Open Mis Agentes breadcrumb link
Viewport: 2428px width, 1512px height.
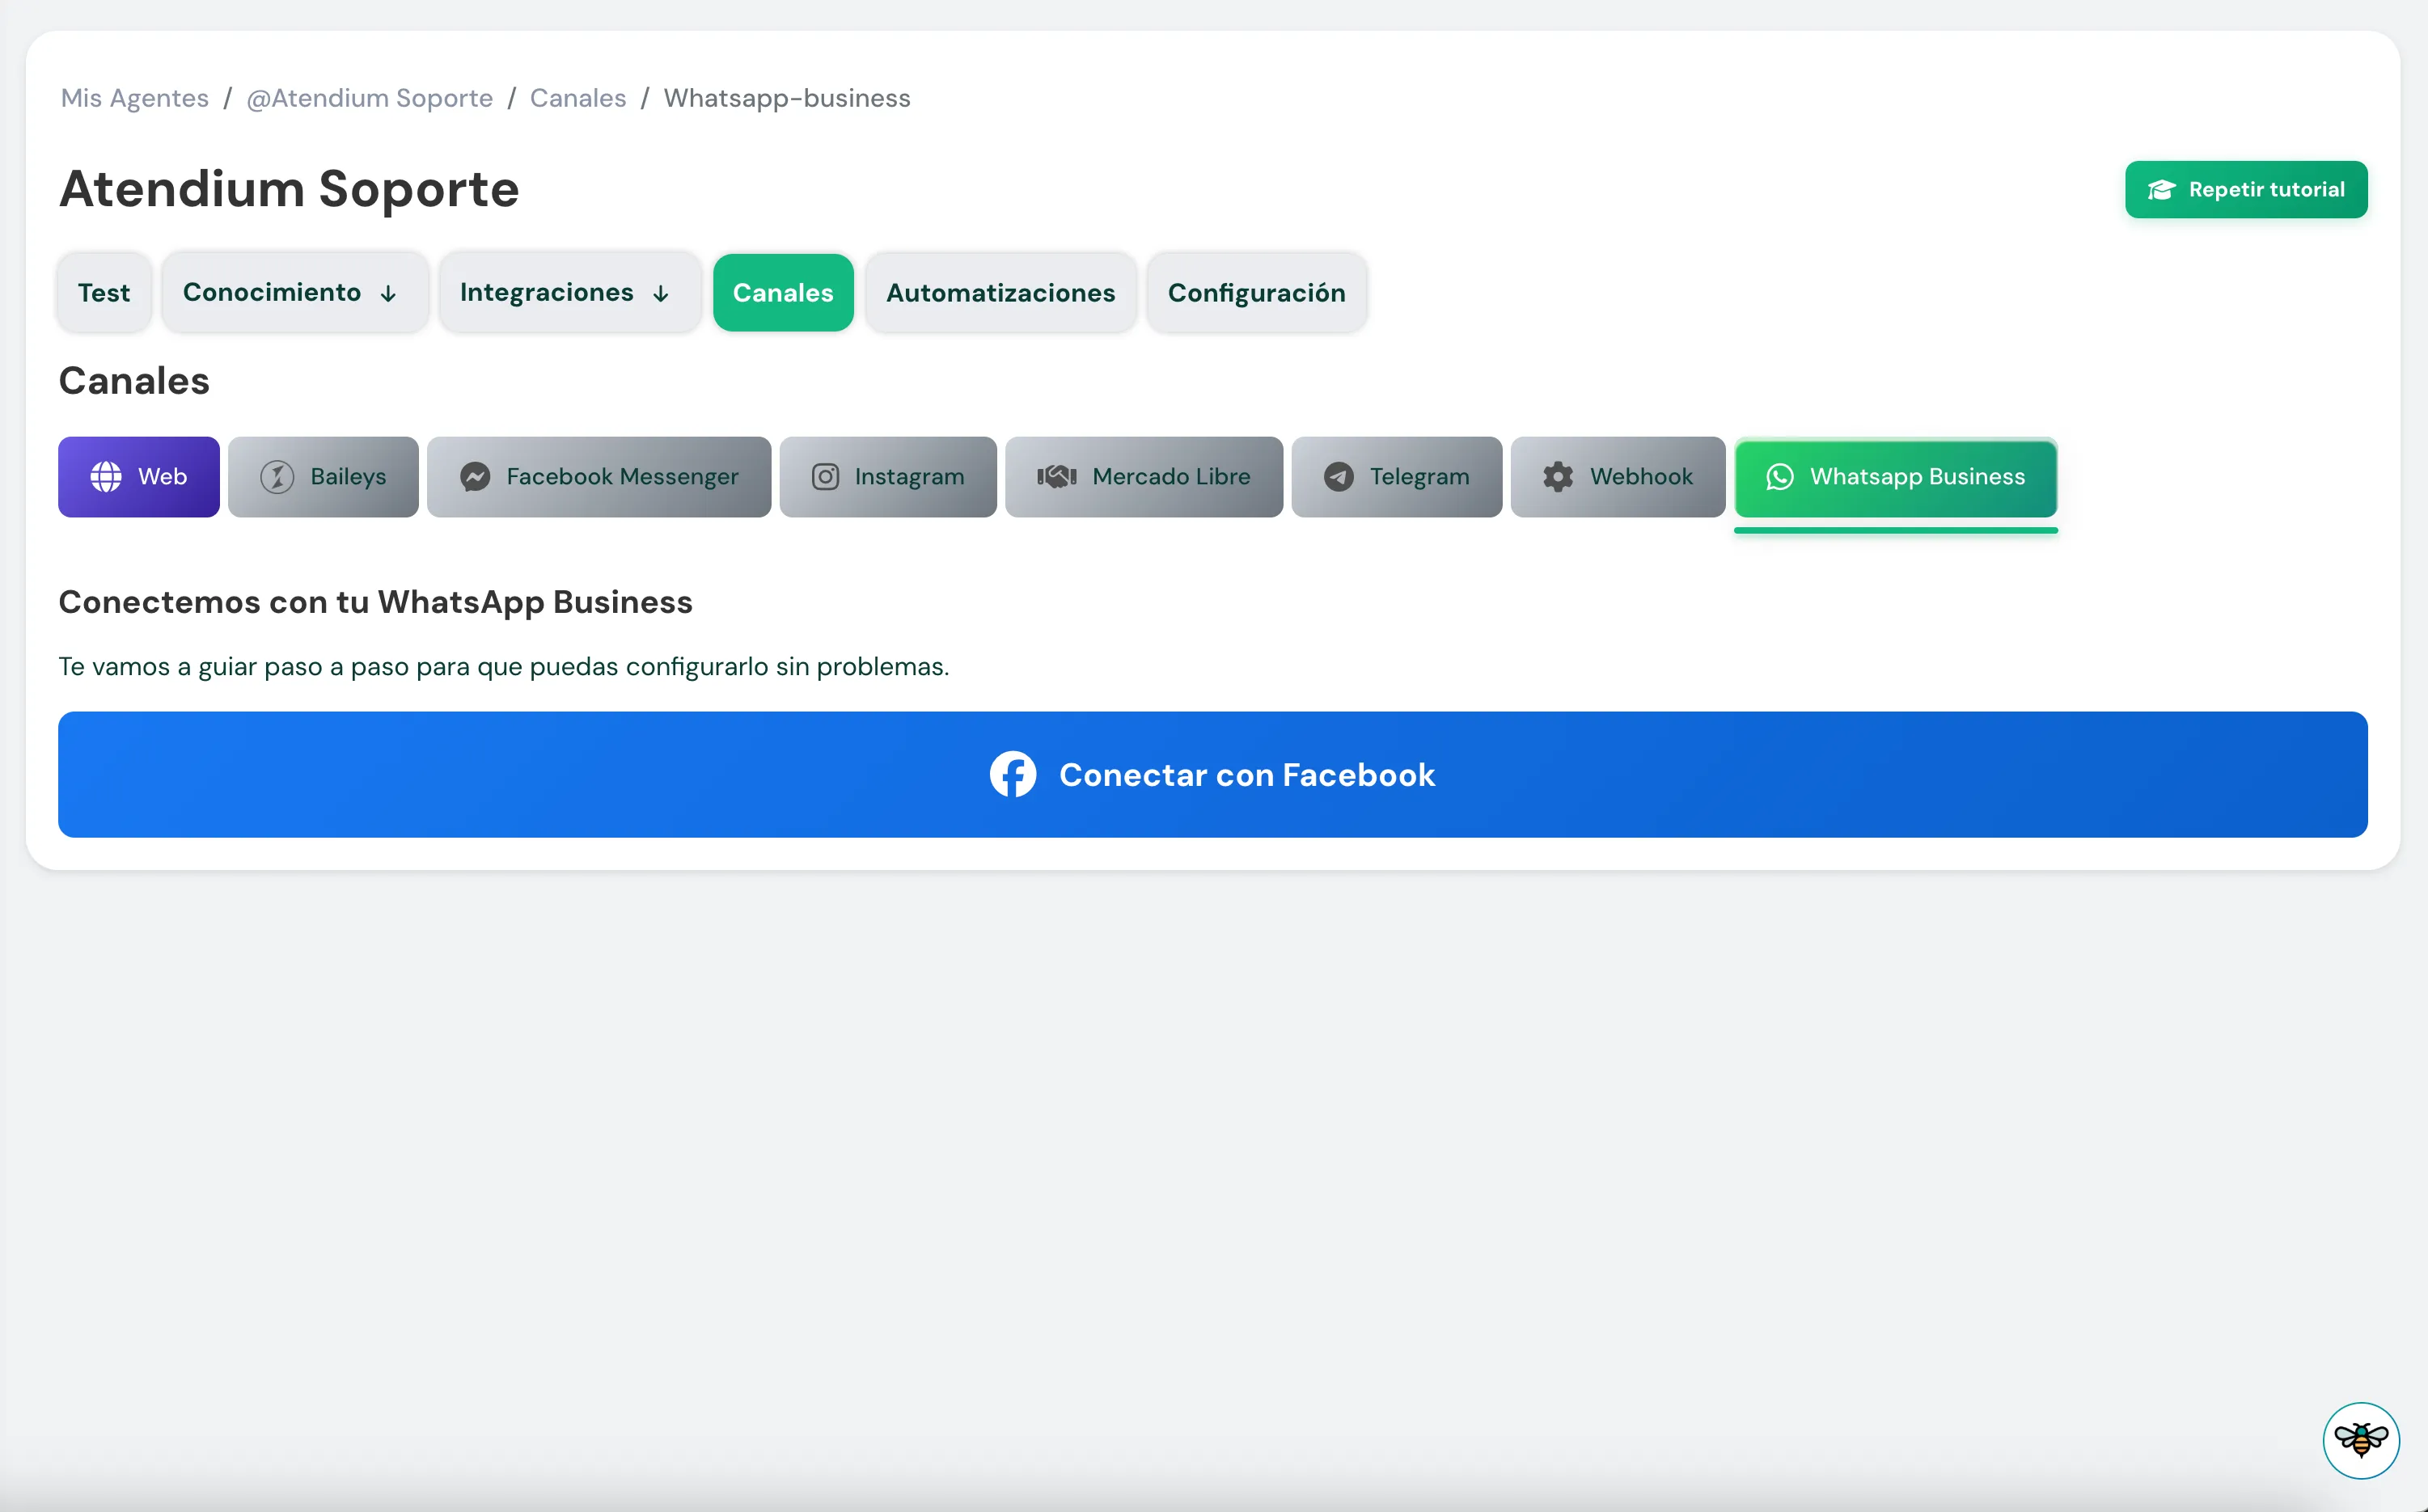pos(135,98)
